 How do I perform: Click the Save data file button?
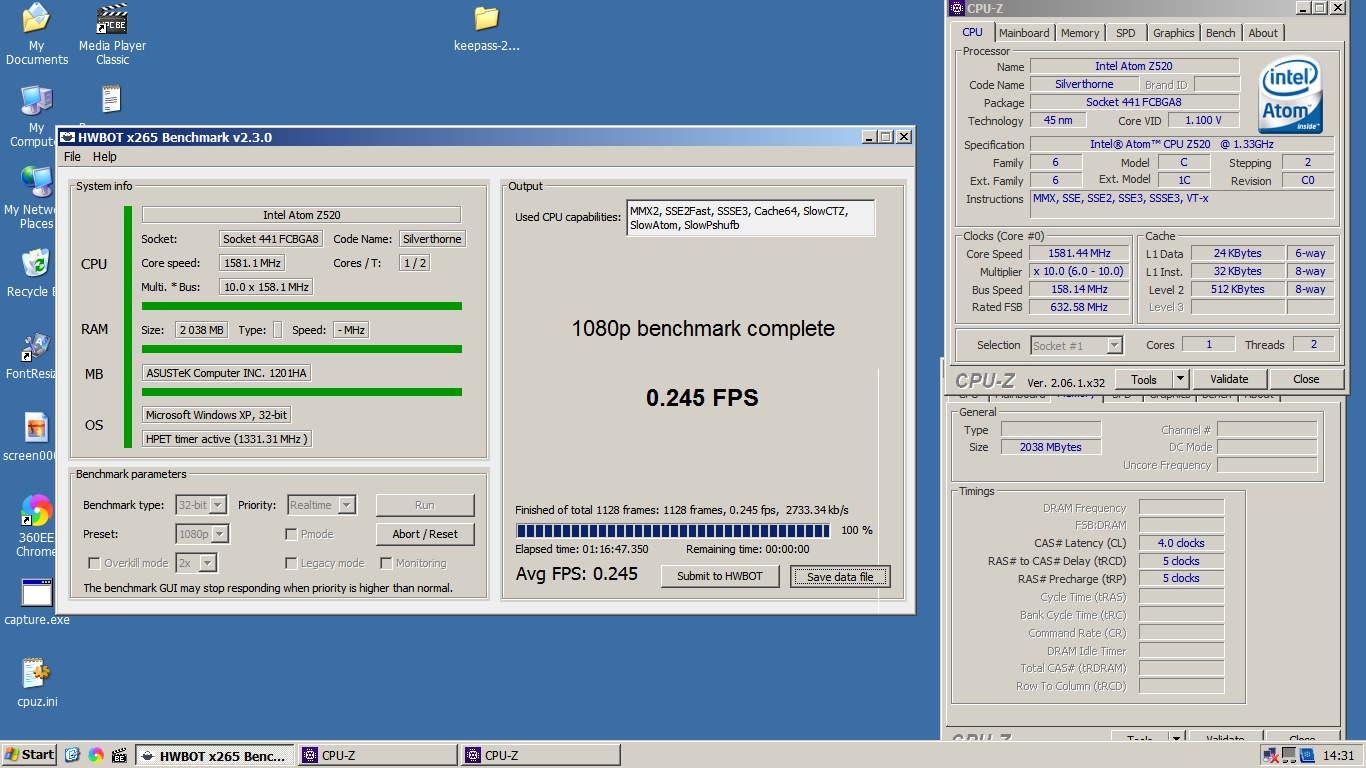[x=840, y=576]
